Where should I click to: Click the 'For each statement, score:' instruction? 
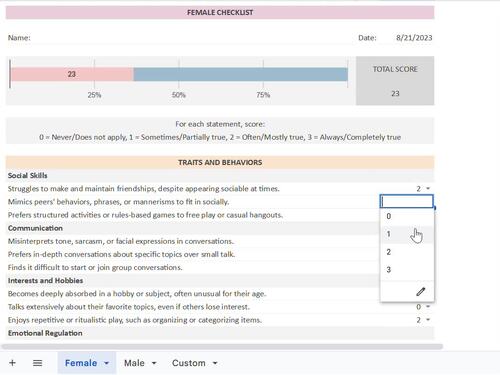point(220,124)
